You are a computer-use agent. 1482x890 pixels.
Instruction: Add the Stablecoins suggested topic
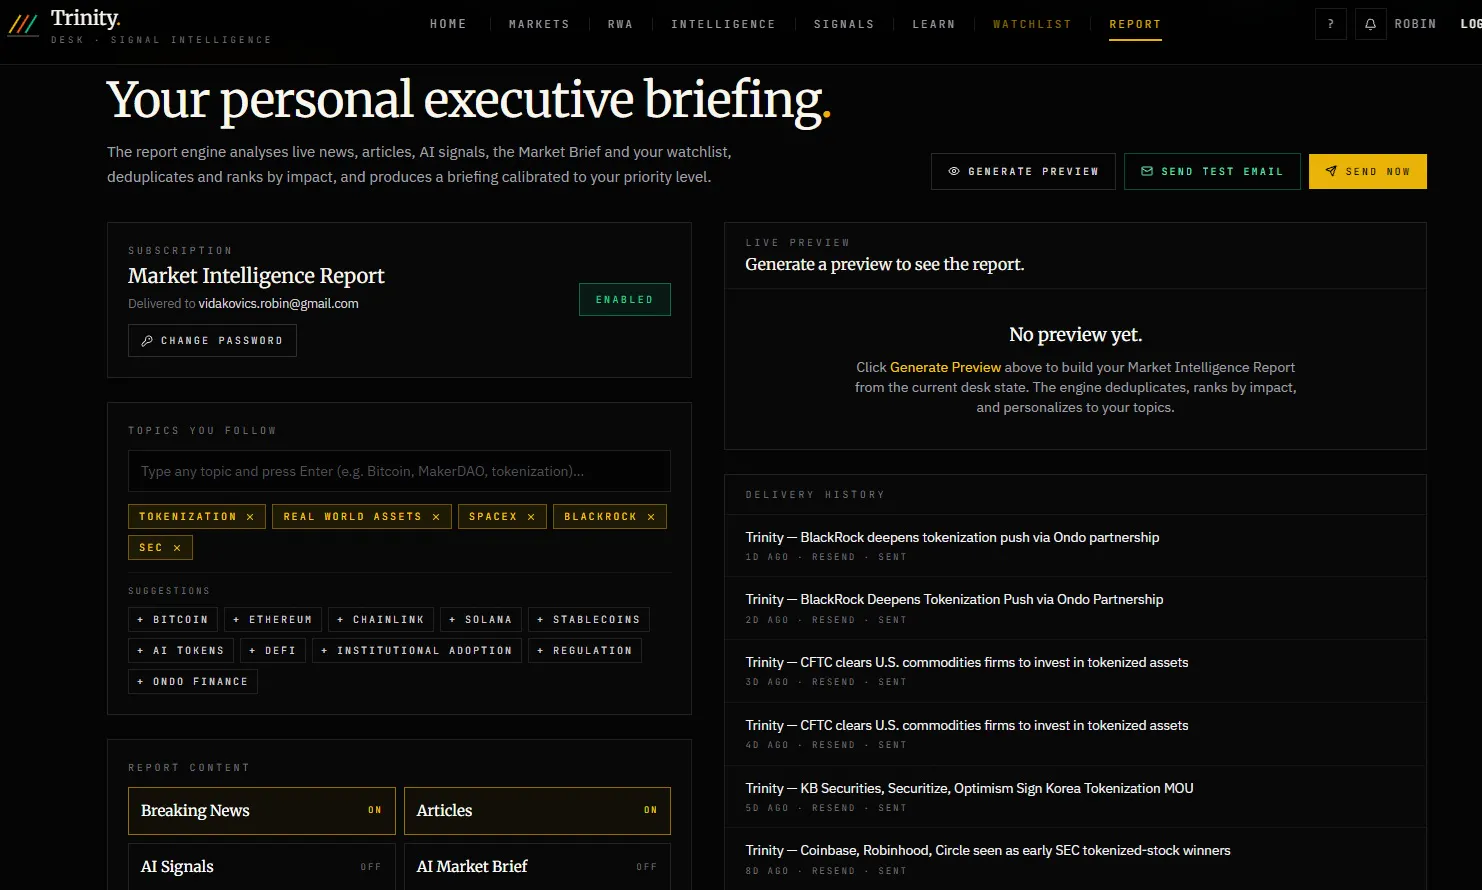589,620
